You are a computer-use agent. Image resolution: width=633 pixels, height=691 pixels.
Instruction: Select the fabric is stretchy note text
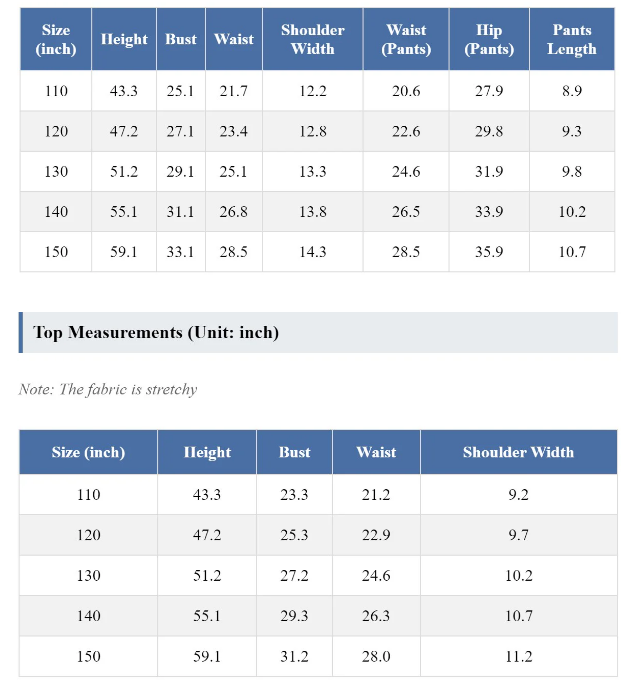108,390
